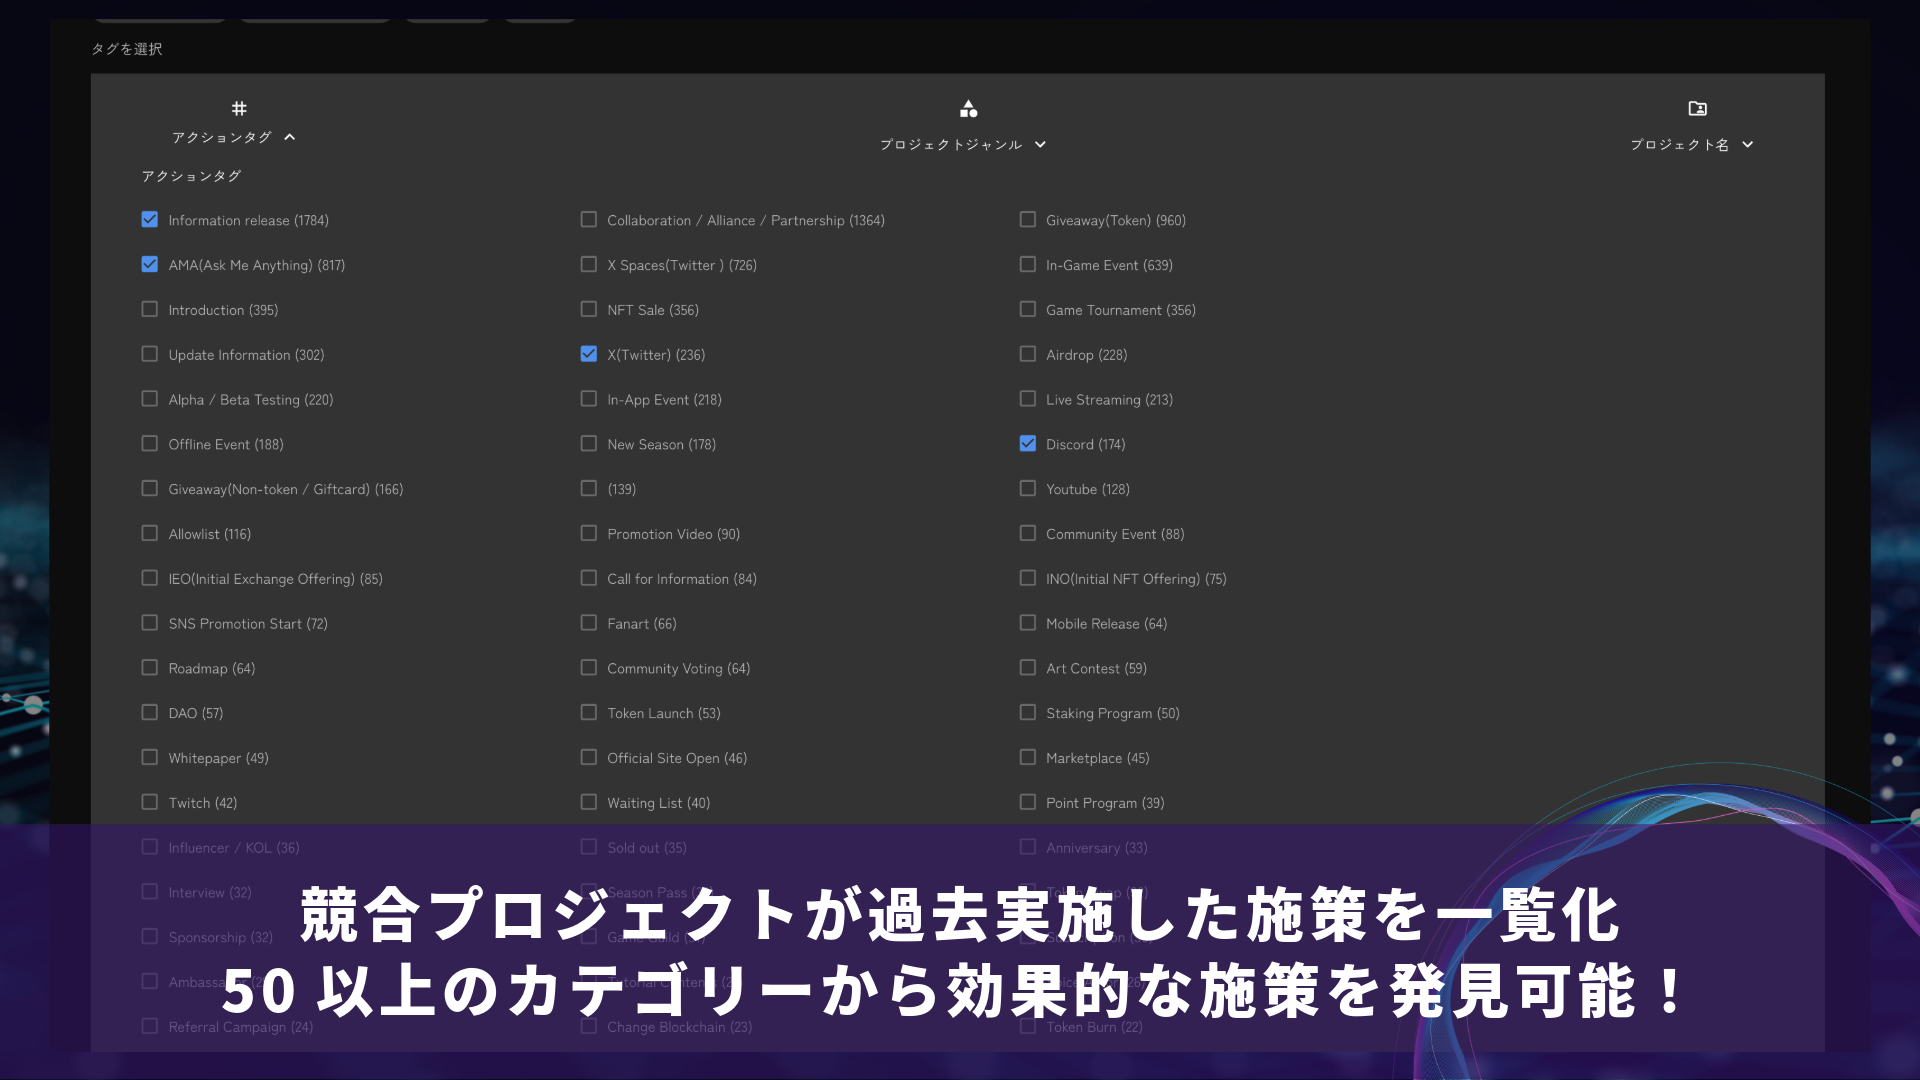Click the Game Tournament label
This screenshot has width=1920, height=1080.
pyautogui.click(x=1120, y=310)
